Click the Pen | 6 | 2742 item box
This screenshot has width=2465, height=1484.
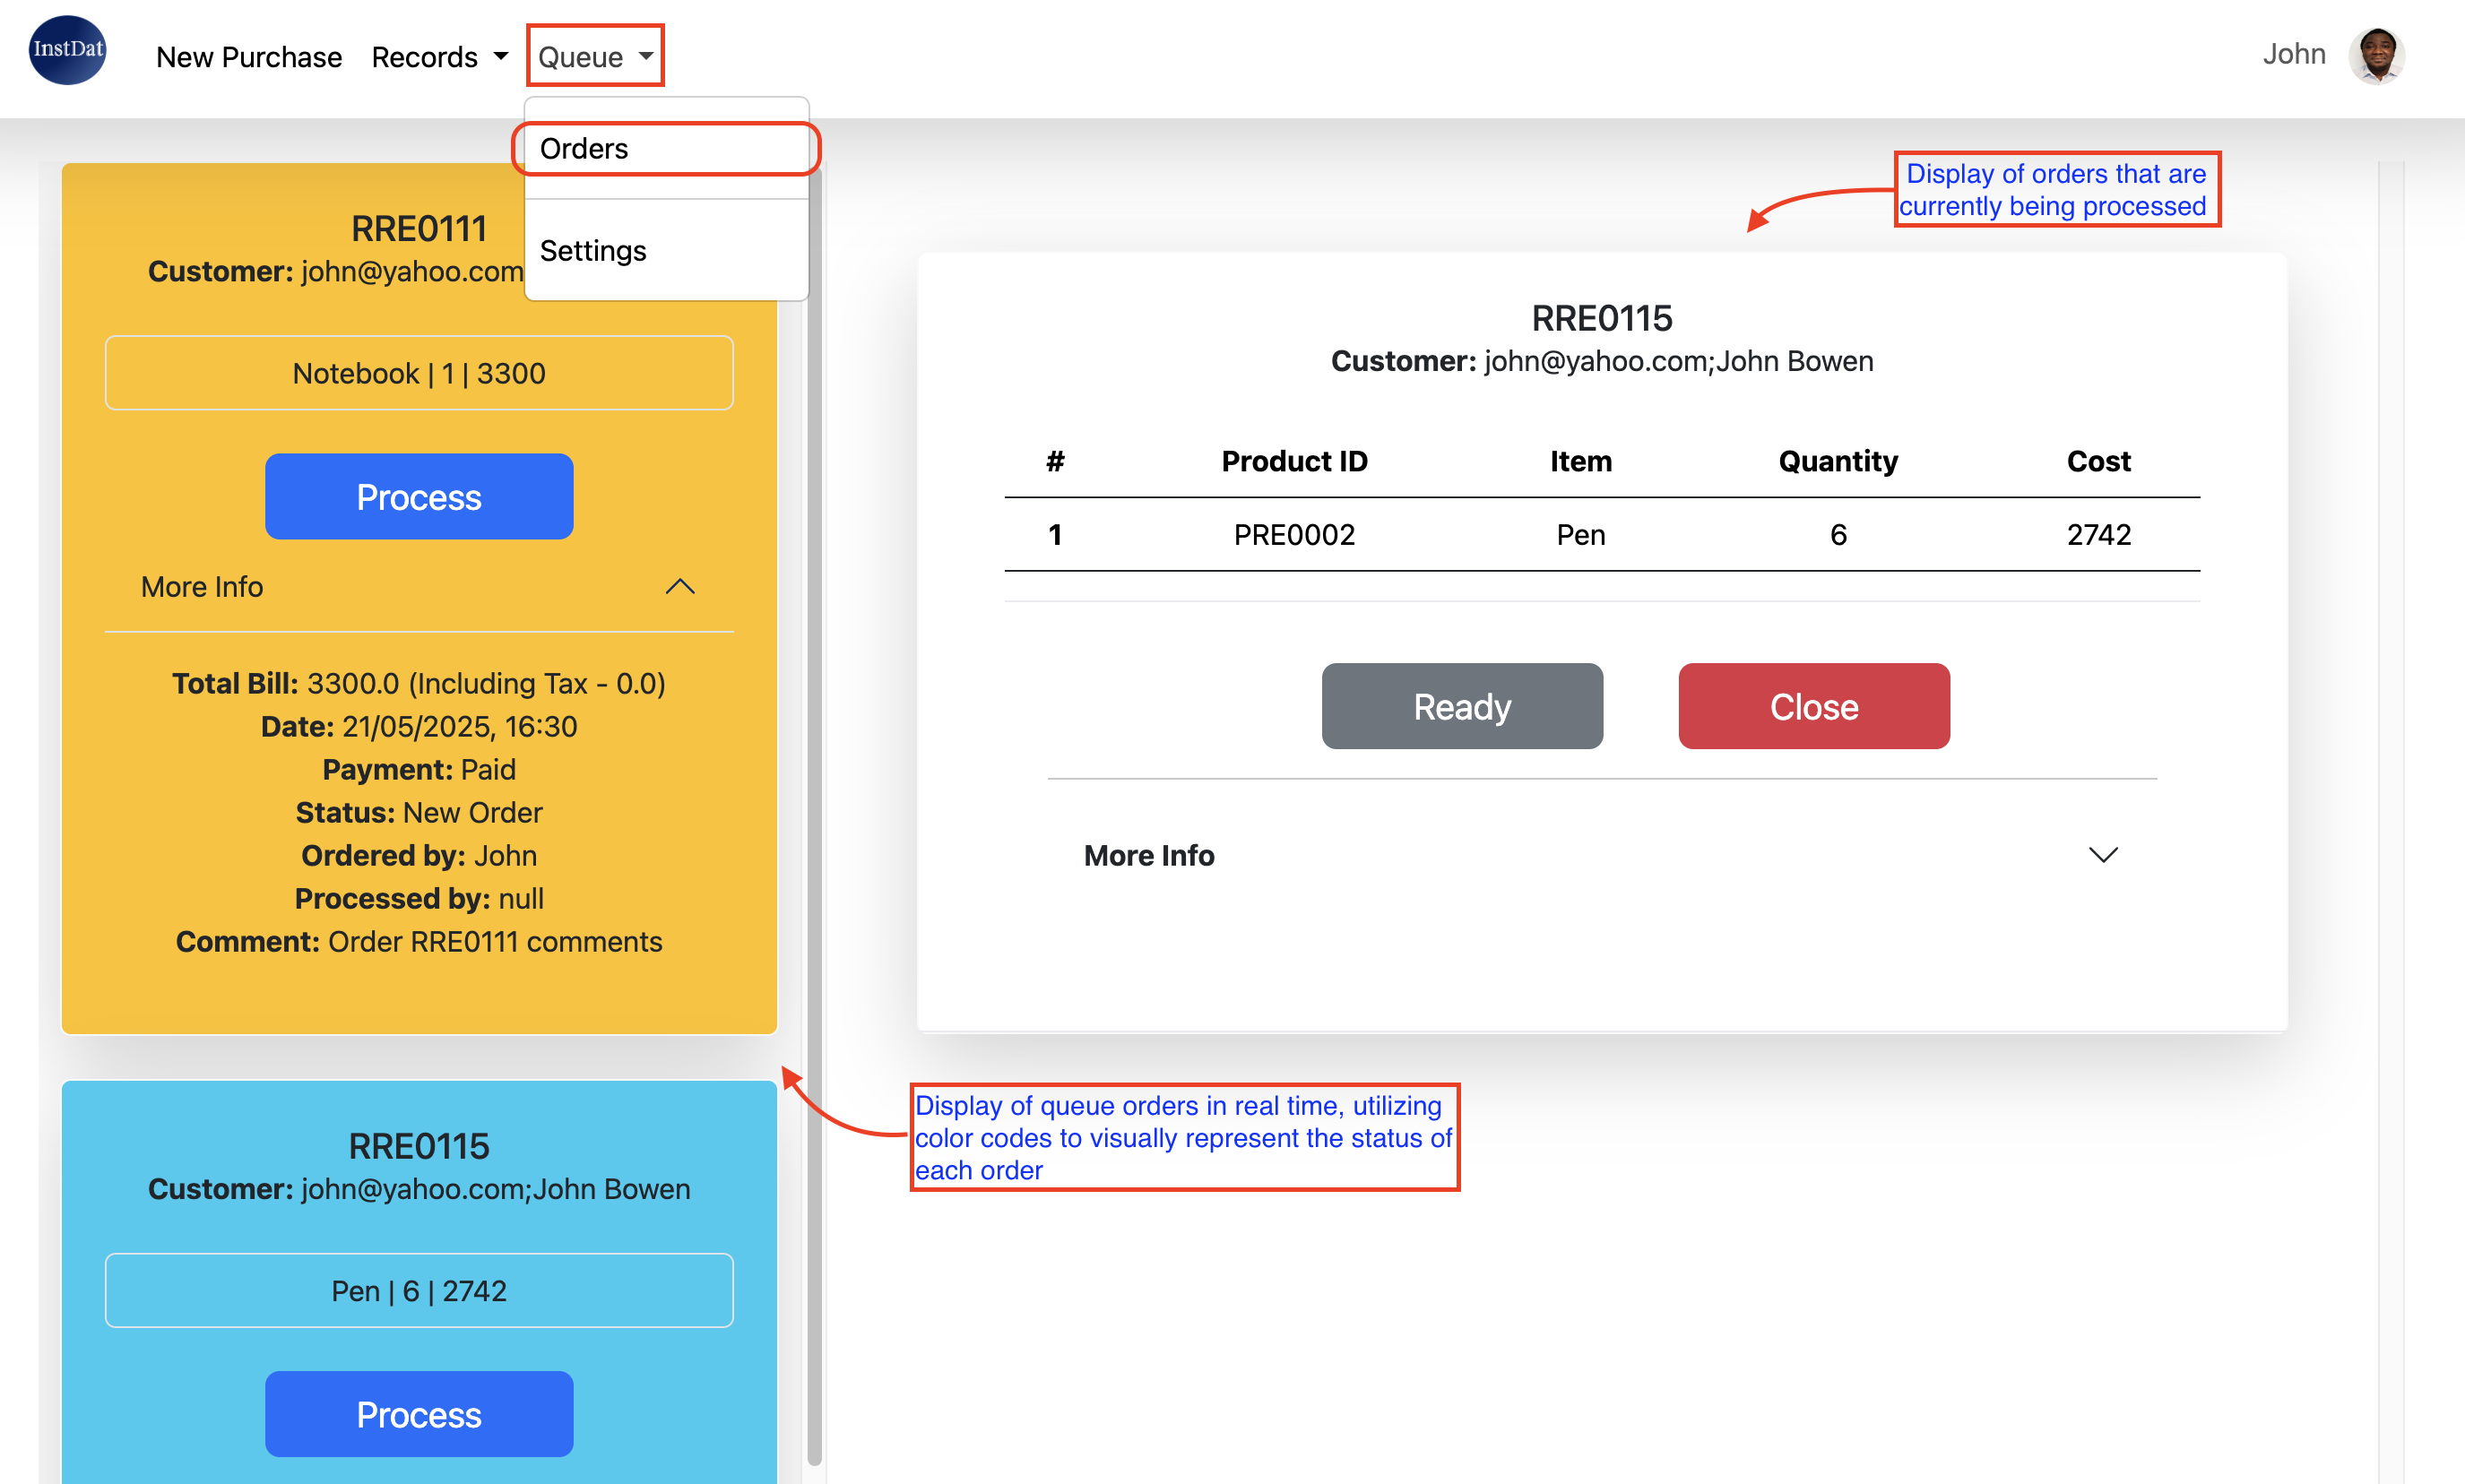[419, 1291]
